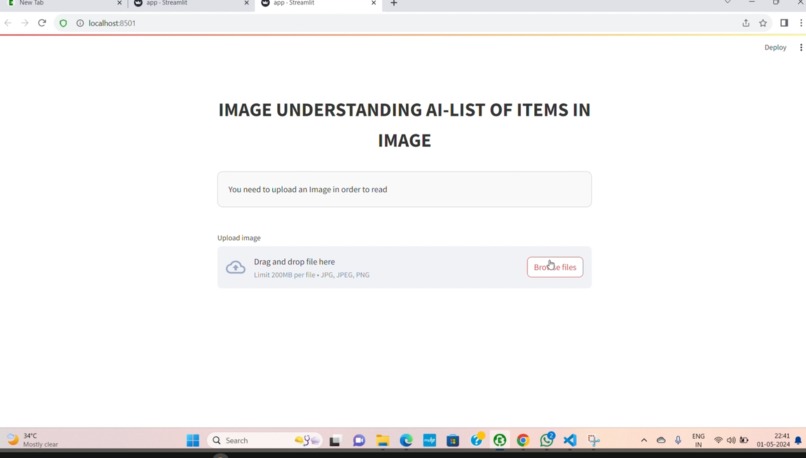Open Task View on the taskbar
The image size is (806, 458).
(x=335, y=441)
